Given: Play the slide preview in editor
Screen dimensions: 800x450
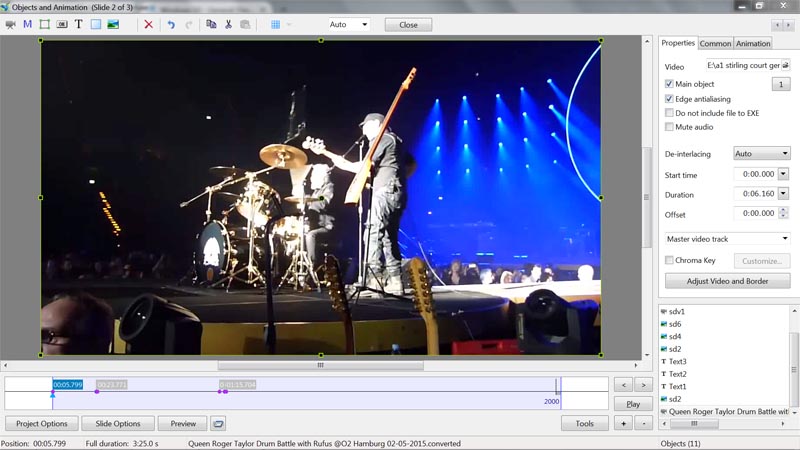Looking at the screenshot, I should (633, 404).
